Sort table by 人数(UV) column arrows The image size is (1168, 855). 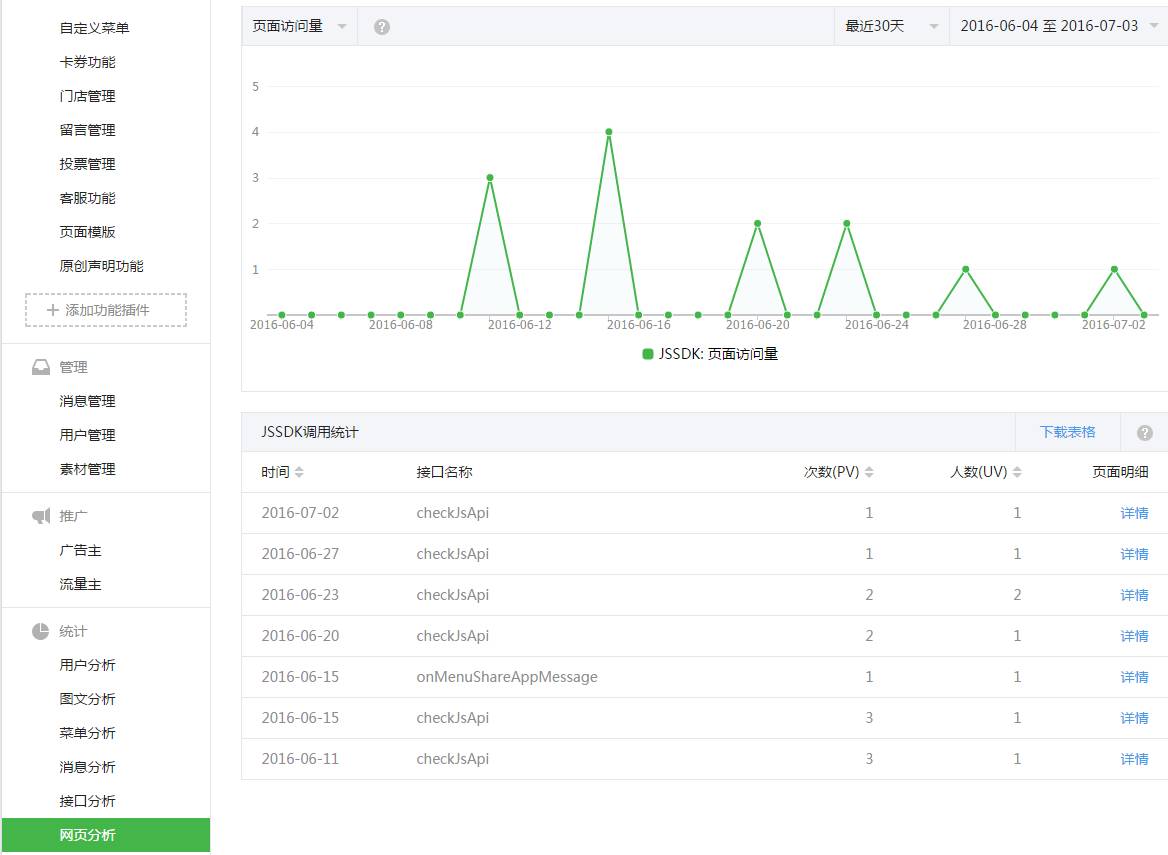coord(1017,472)
